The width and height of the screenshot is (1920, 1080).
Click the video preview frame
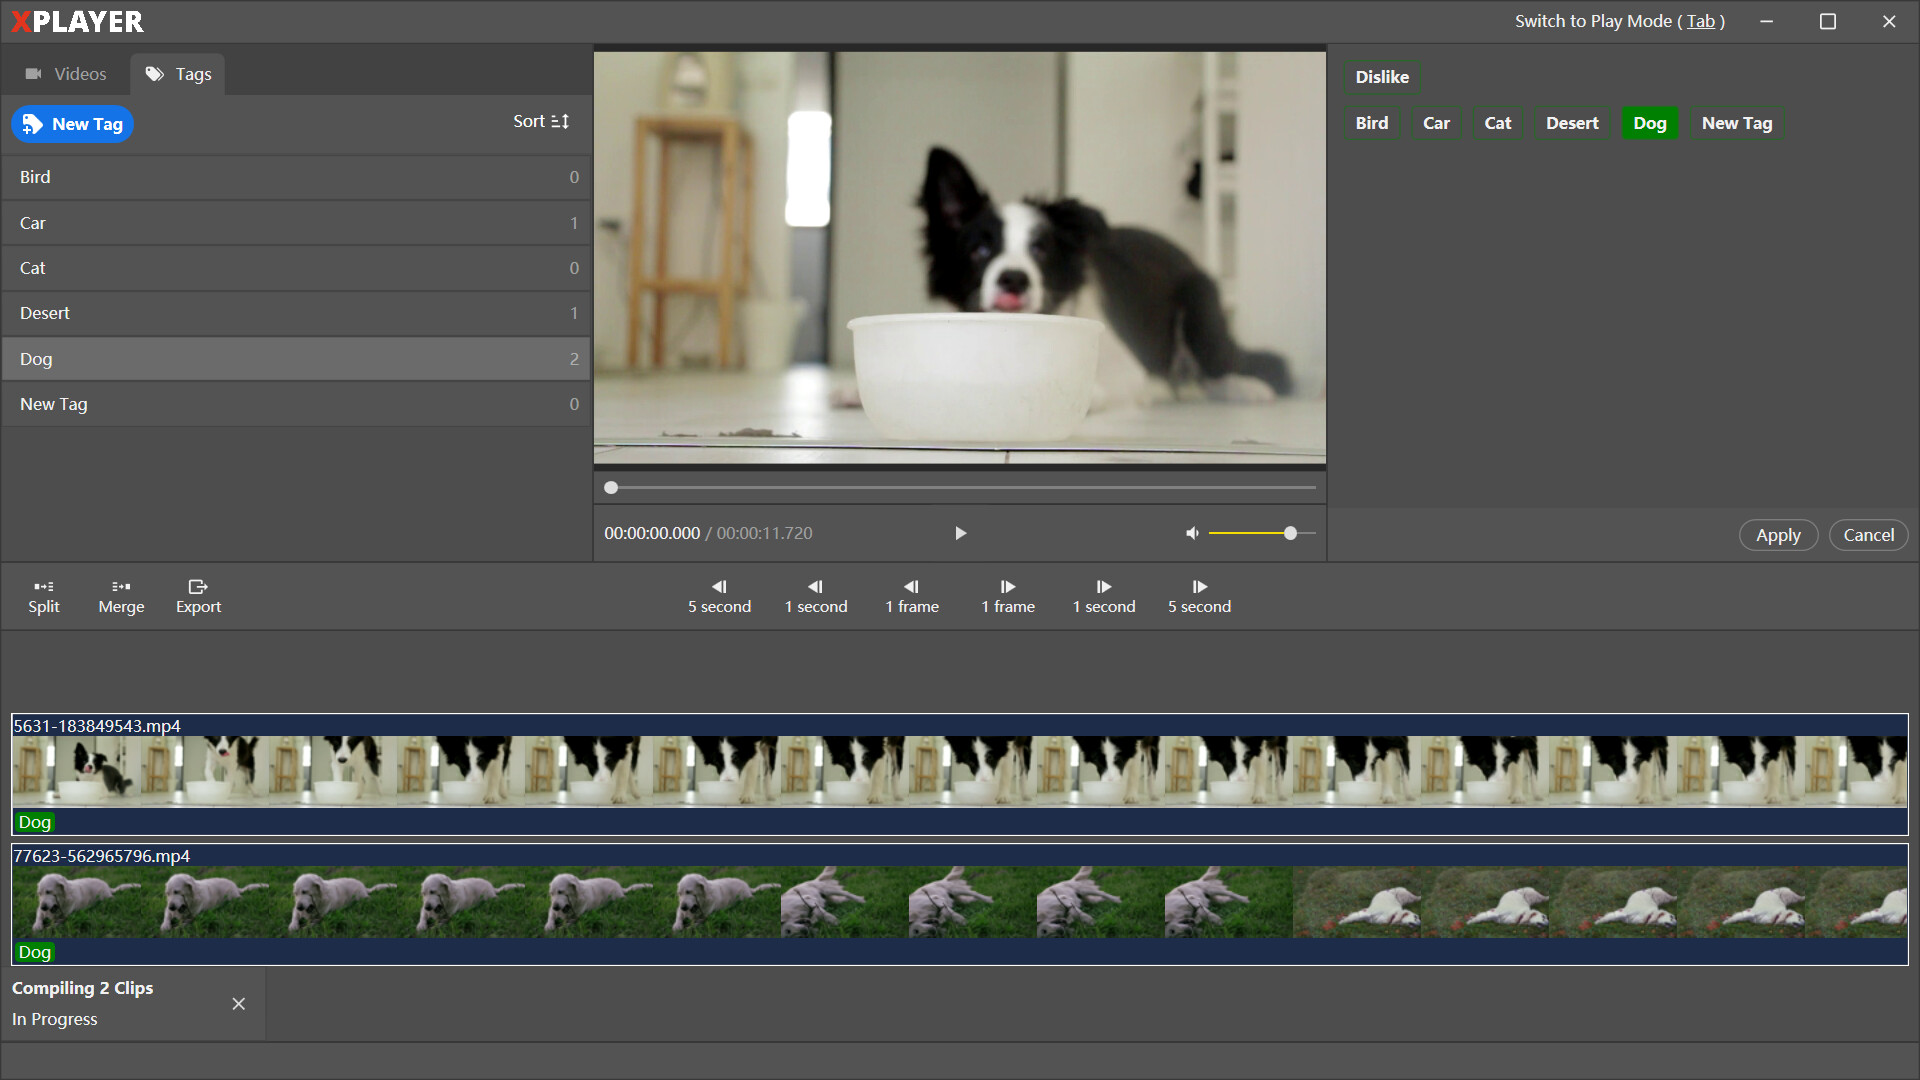pyautogui.click(x=959, y=257)
